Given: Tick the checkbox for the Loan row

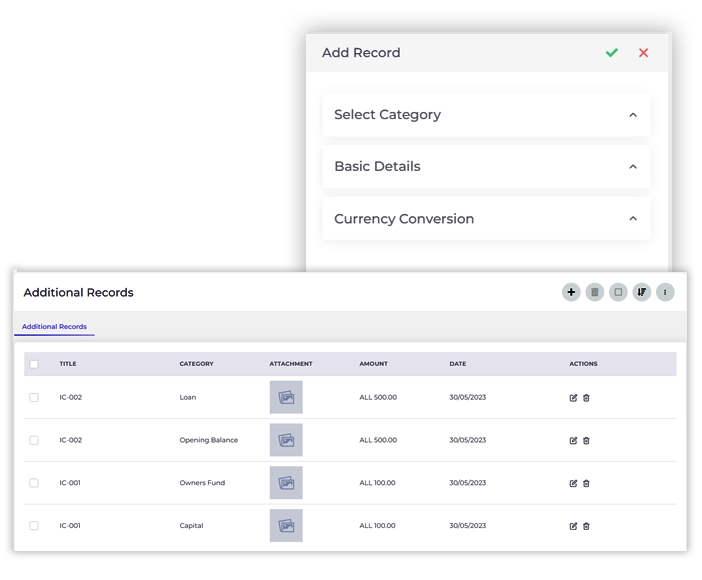Looking at the screenshot, I should click(x=34, y=397).
